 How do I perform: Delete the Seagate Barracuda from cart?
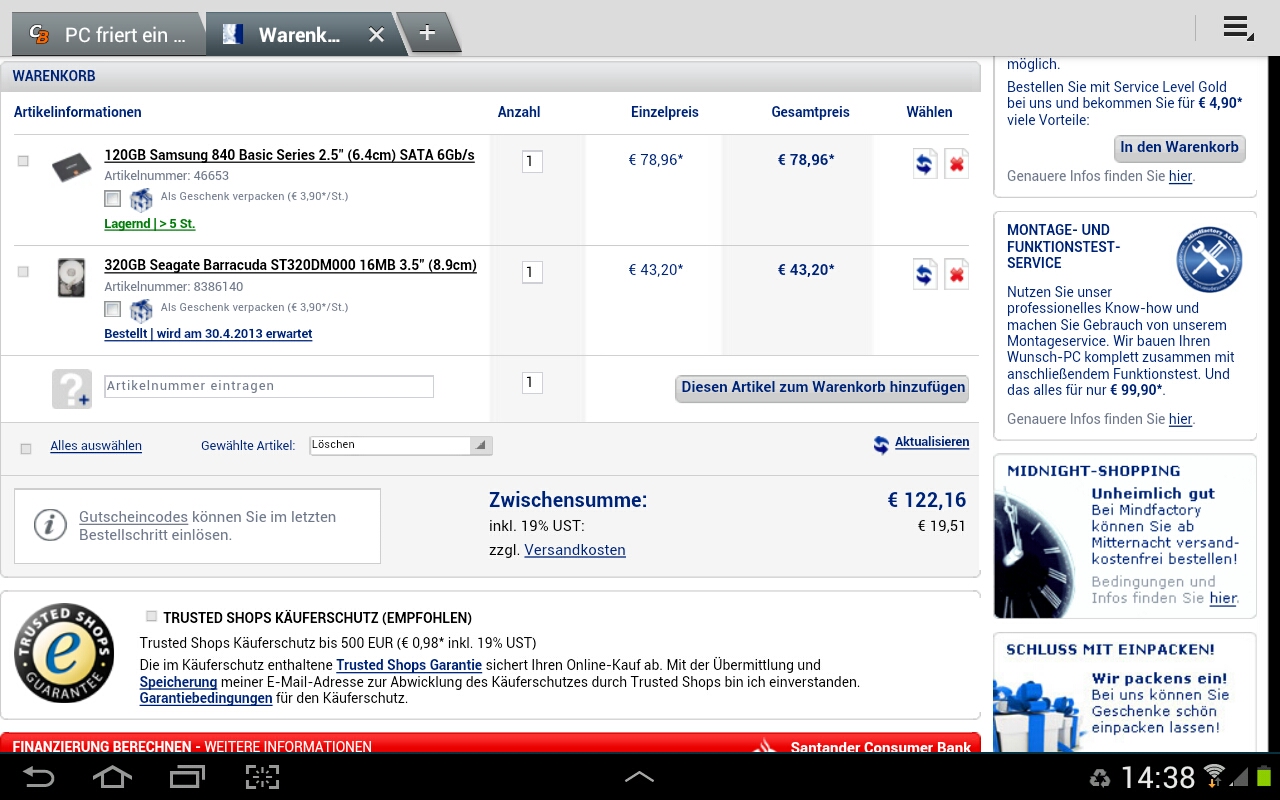(957, 273)
